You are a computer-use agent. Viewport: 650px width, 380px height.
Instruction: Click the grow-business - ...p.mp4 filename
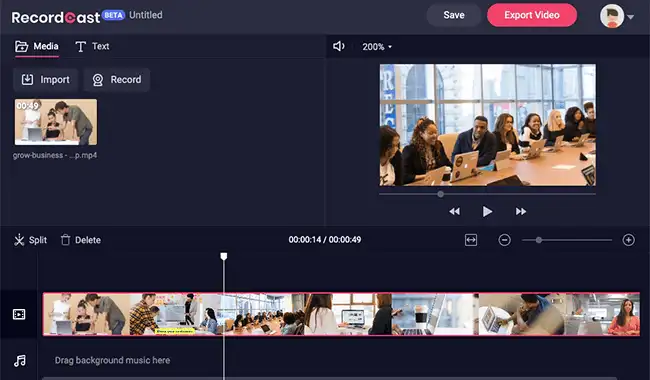point(55,155)
